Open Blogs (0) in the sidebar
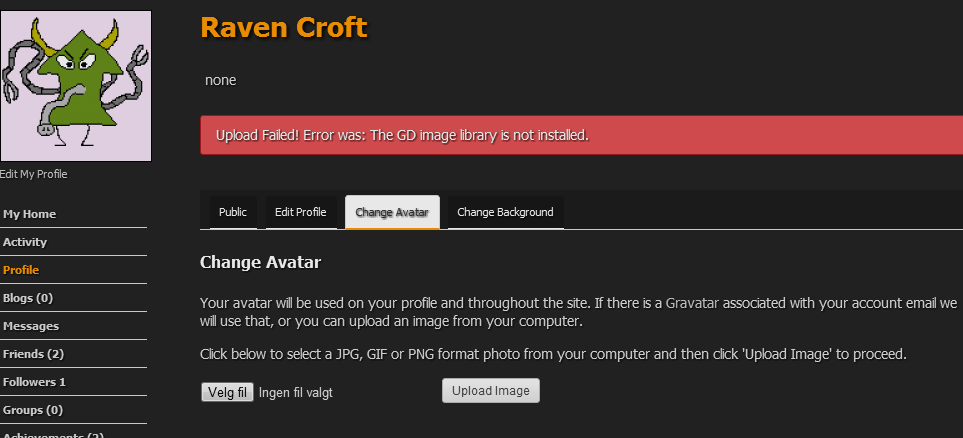This screenshot has height=438, width=963. [28, 298]
